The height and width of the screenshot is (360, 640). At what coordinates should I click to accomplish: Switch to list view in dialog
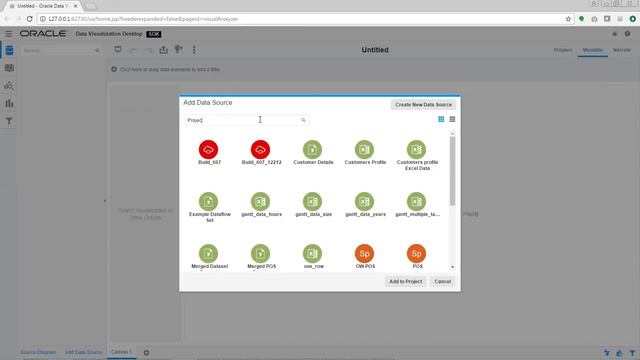pos(452,119)
